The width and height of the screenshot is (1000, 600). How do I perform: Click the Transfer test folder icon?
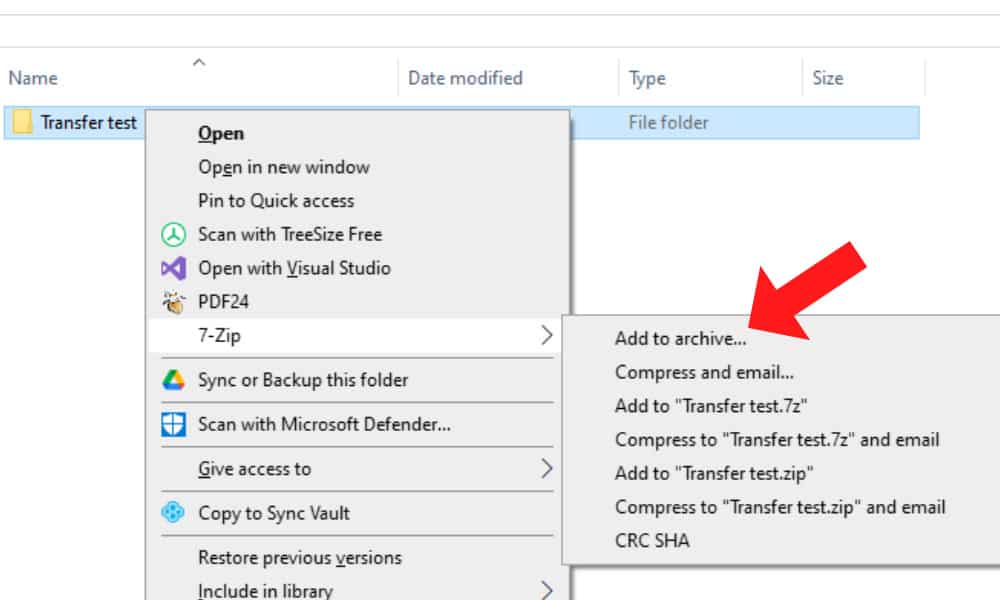click(x=23, y=123)
